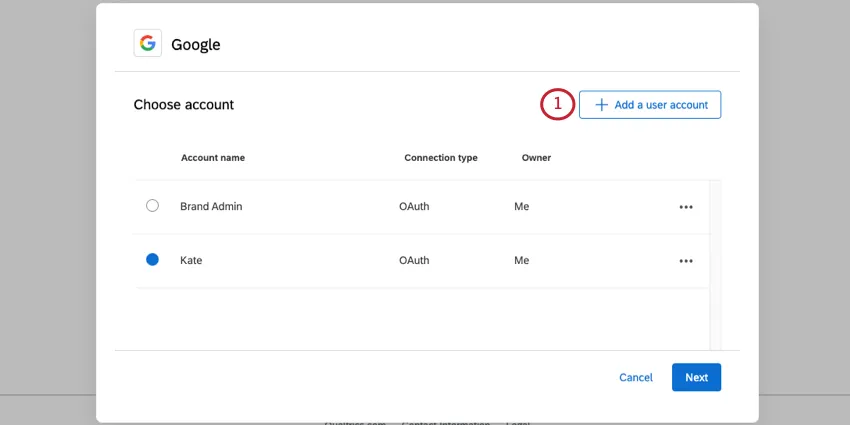Click the owner Me in Kate row
850x425 pixels.
[522, 261]
